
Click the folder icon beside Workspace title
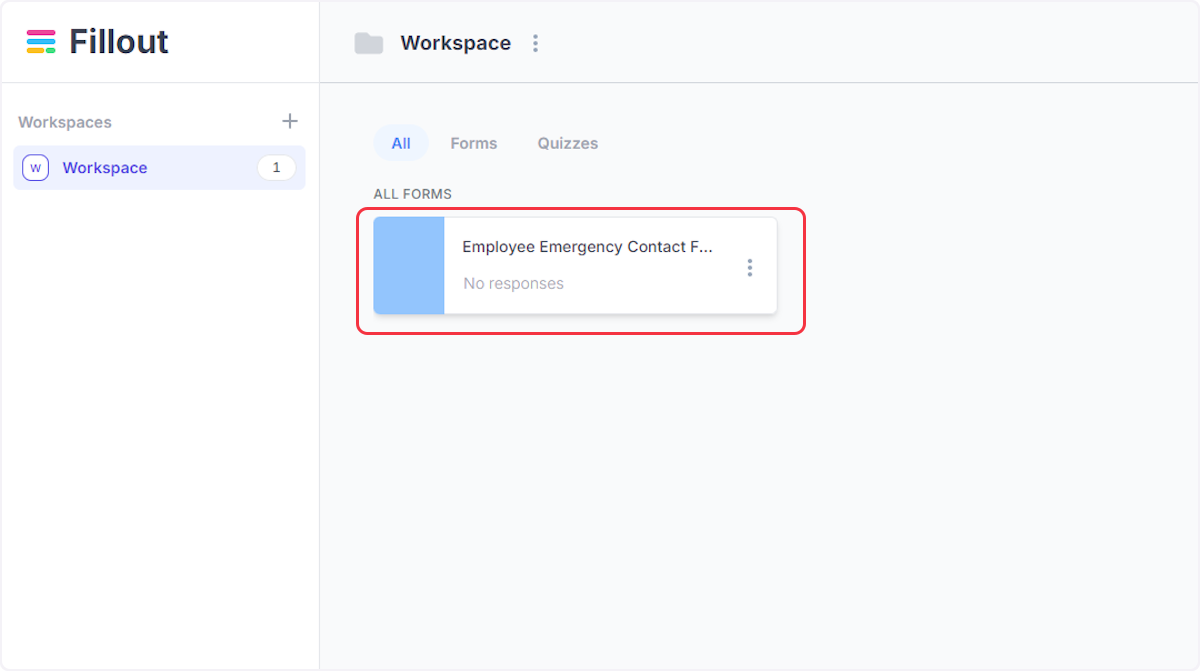(368, 43)
